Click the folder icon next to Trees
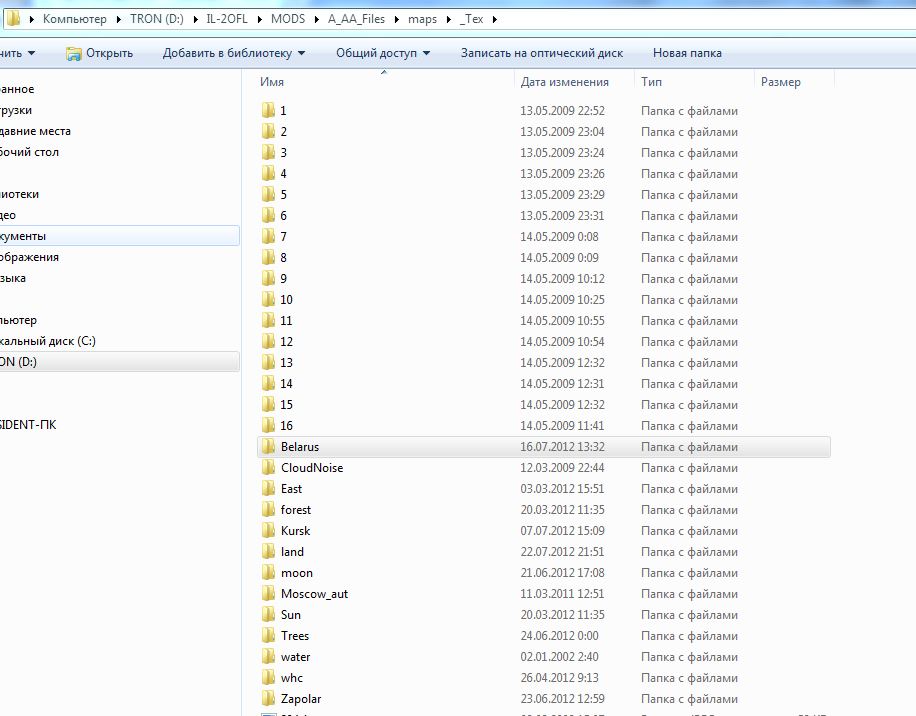 [x=268, y=636]
